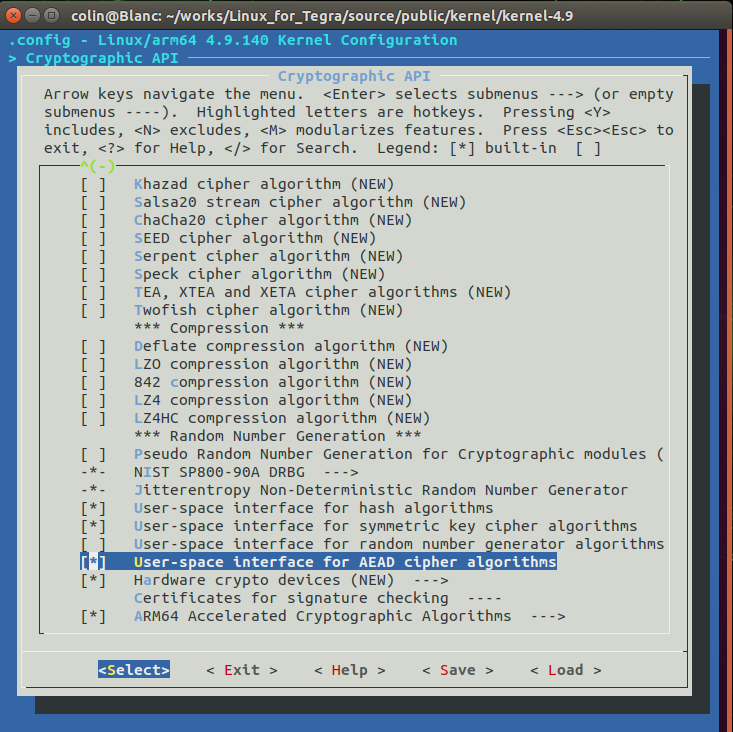
Task: Click Load to load a config
Action: click(x=566, y=670)
